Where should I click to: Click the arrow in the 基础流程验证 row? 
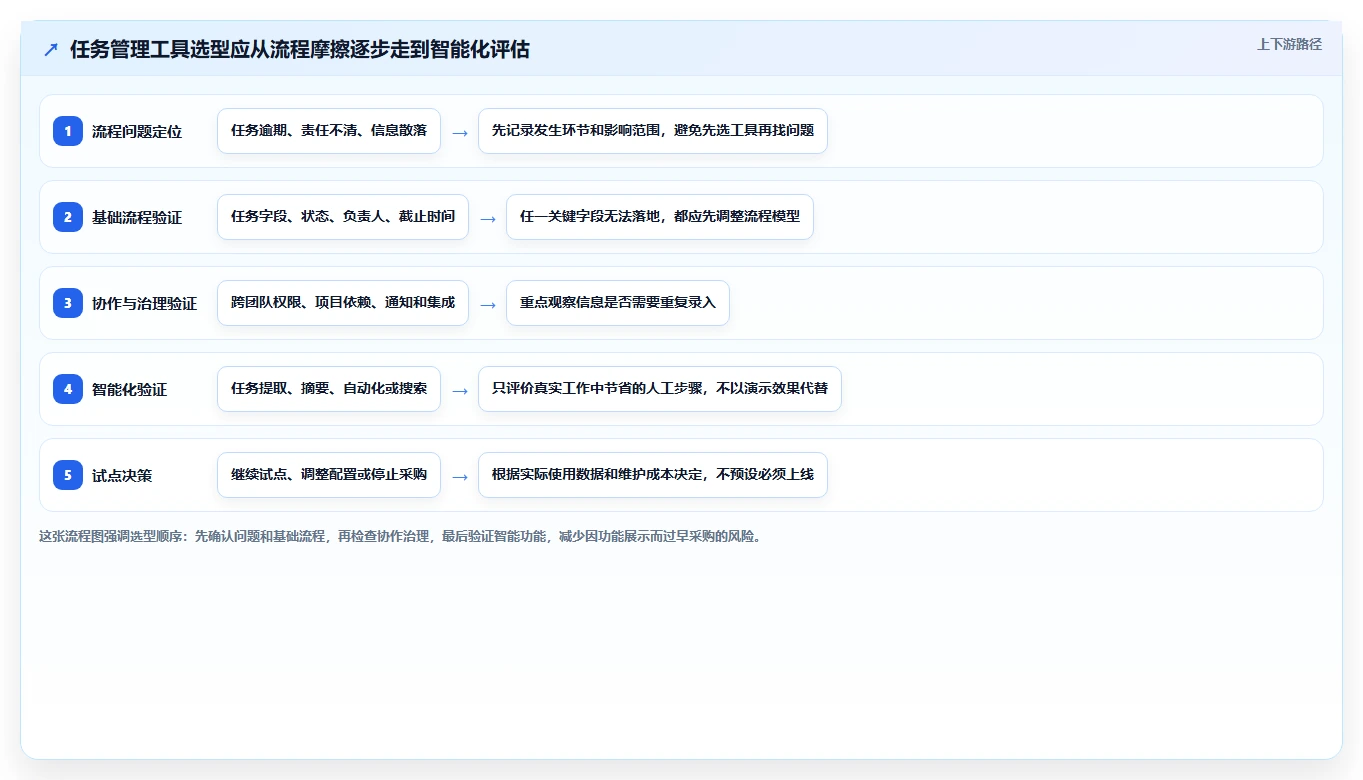tap(488, 218)
